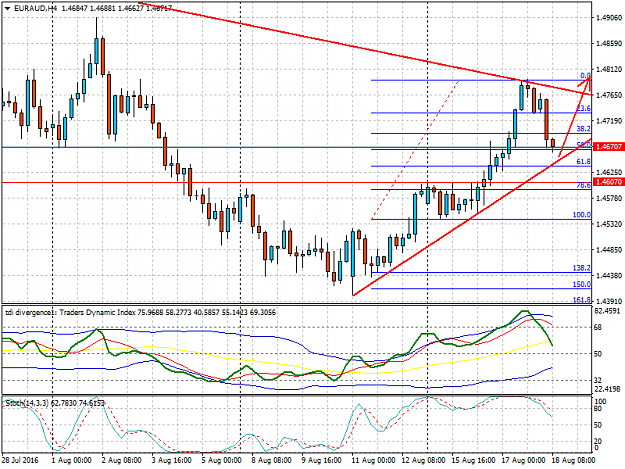
Task: Click the 12 Aug 08:00 time label
Action: [x=423, y=460]
